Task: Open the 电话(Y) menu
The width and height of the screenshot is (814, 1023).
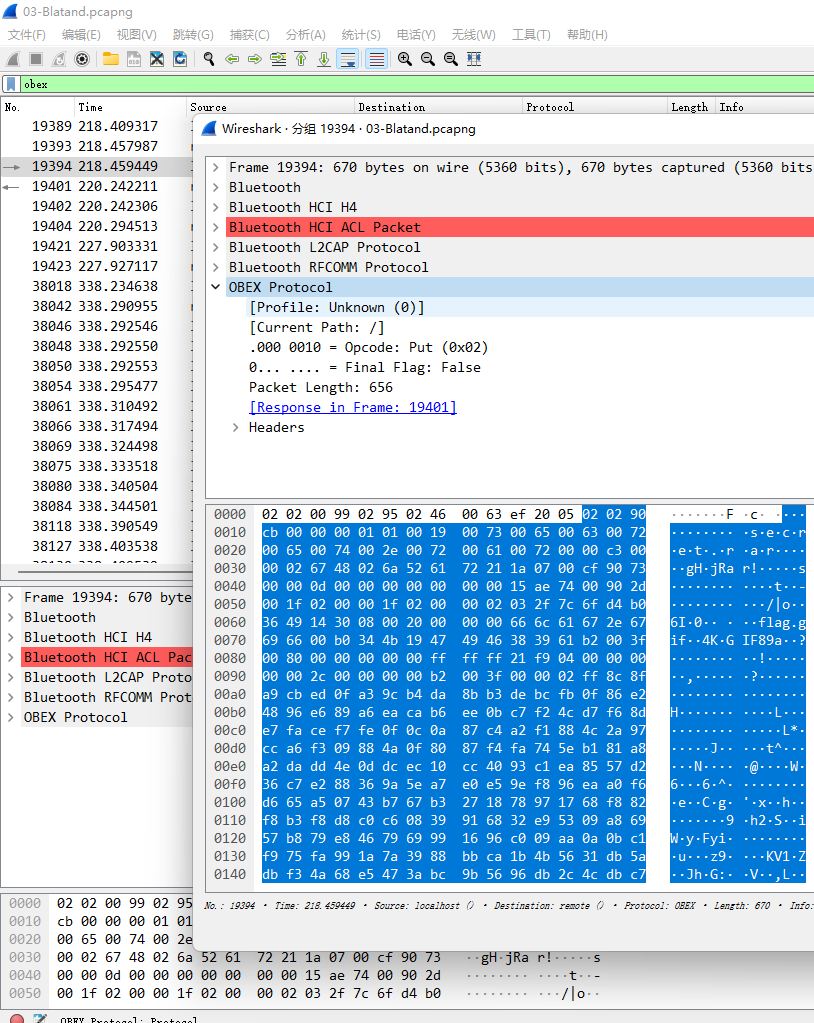Action: [416, 35]
